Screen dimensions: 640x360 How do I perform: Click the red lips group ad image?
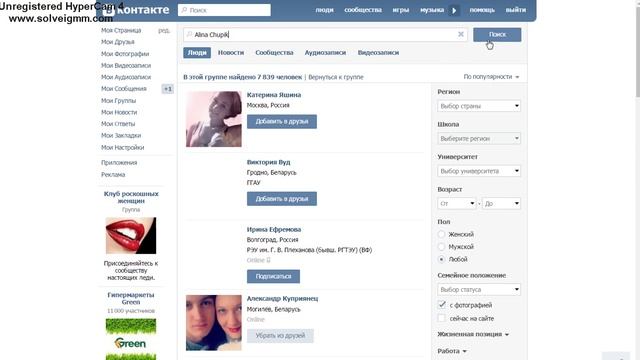131,236
